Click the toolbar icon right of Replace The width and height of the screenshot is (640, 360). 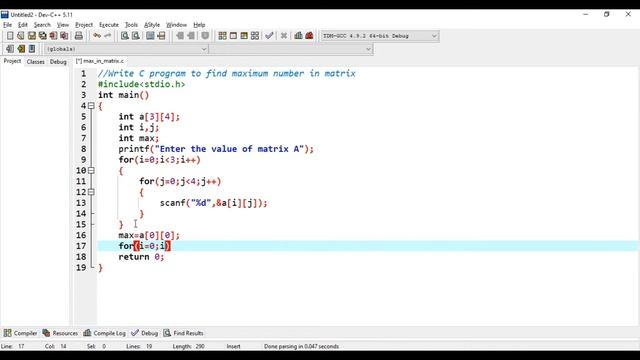tap(150, 36)
